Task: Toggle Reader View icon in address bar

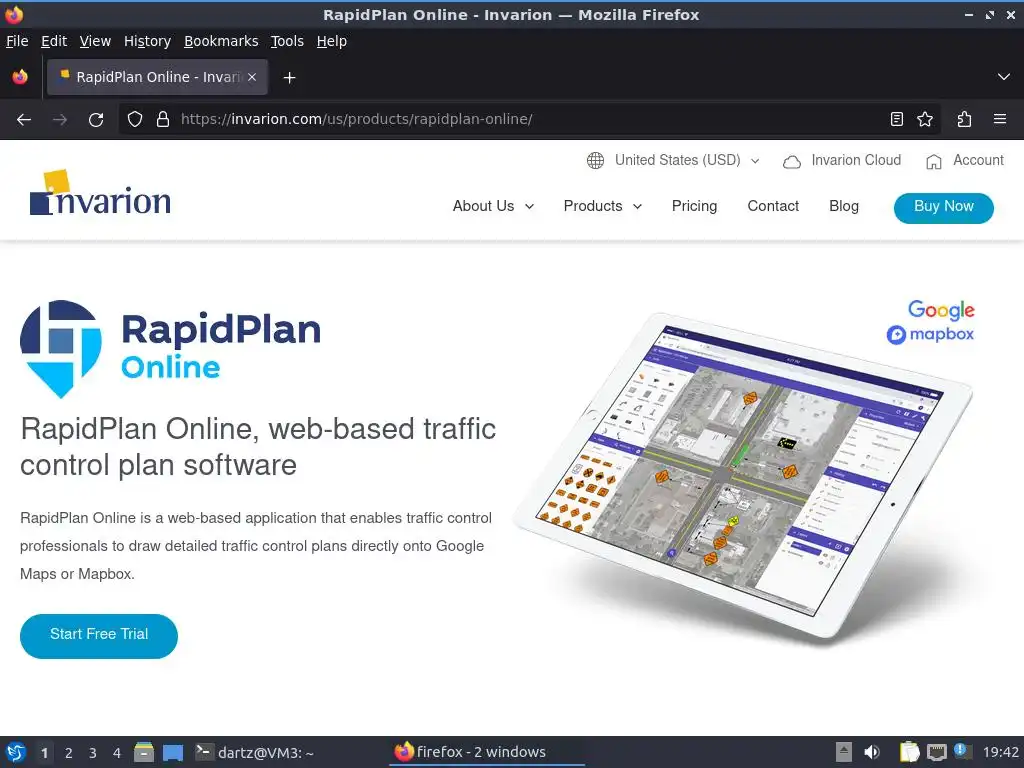Action: (x=897, y=119)
